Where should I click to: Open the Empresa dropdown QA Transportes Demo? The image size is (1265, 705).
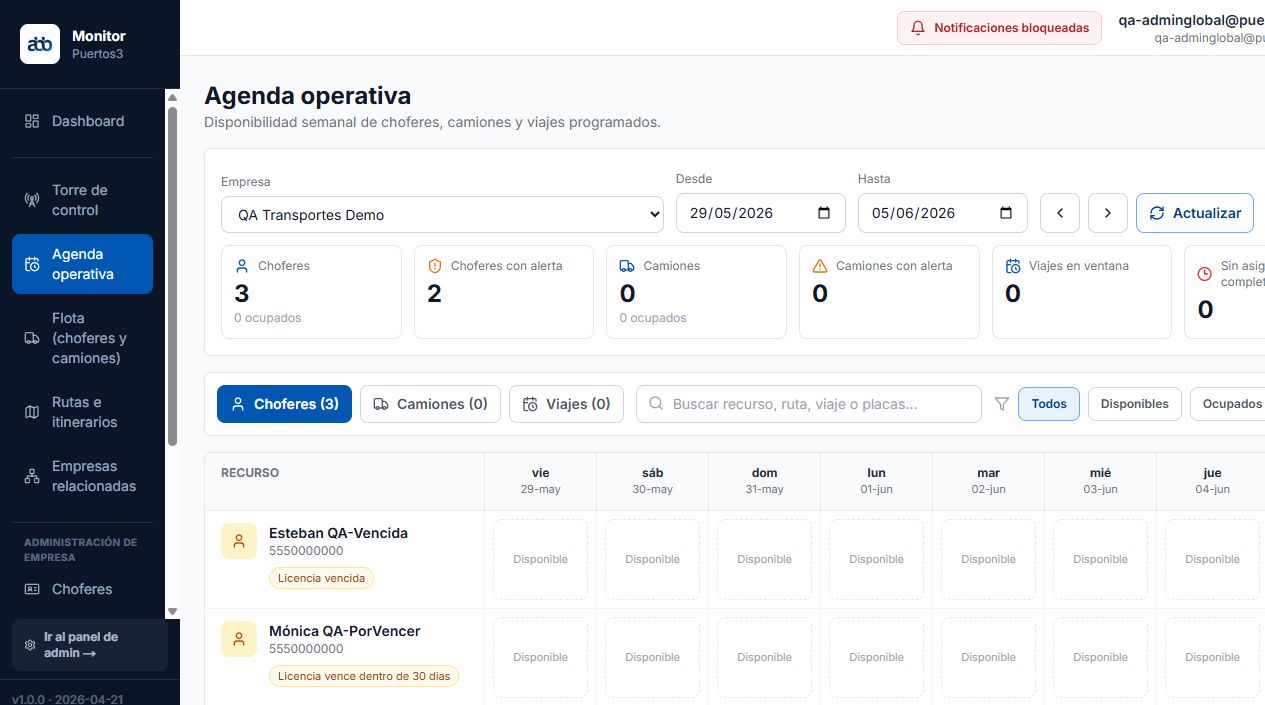pyautogui.click(x=442, y=214)
